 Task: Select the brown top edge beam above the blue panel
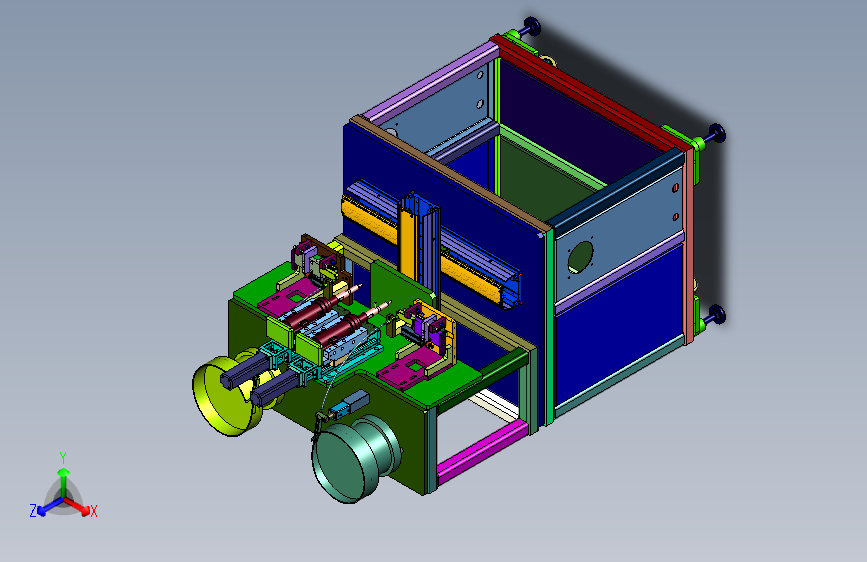pos(451,175)
